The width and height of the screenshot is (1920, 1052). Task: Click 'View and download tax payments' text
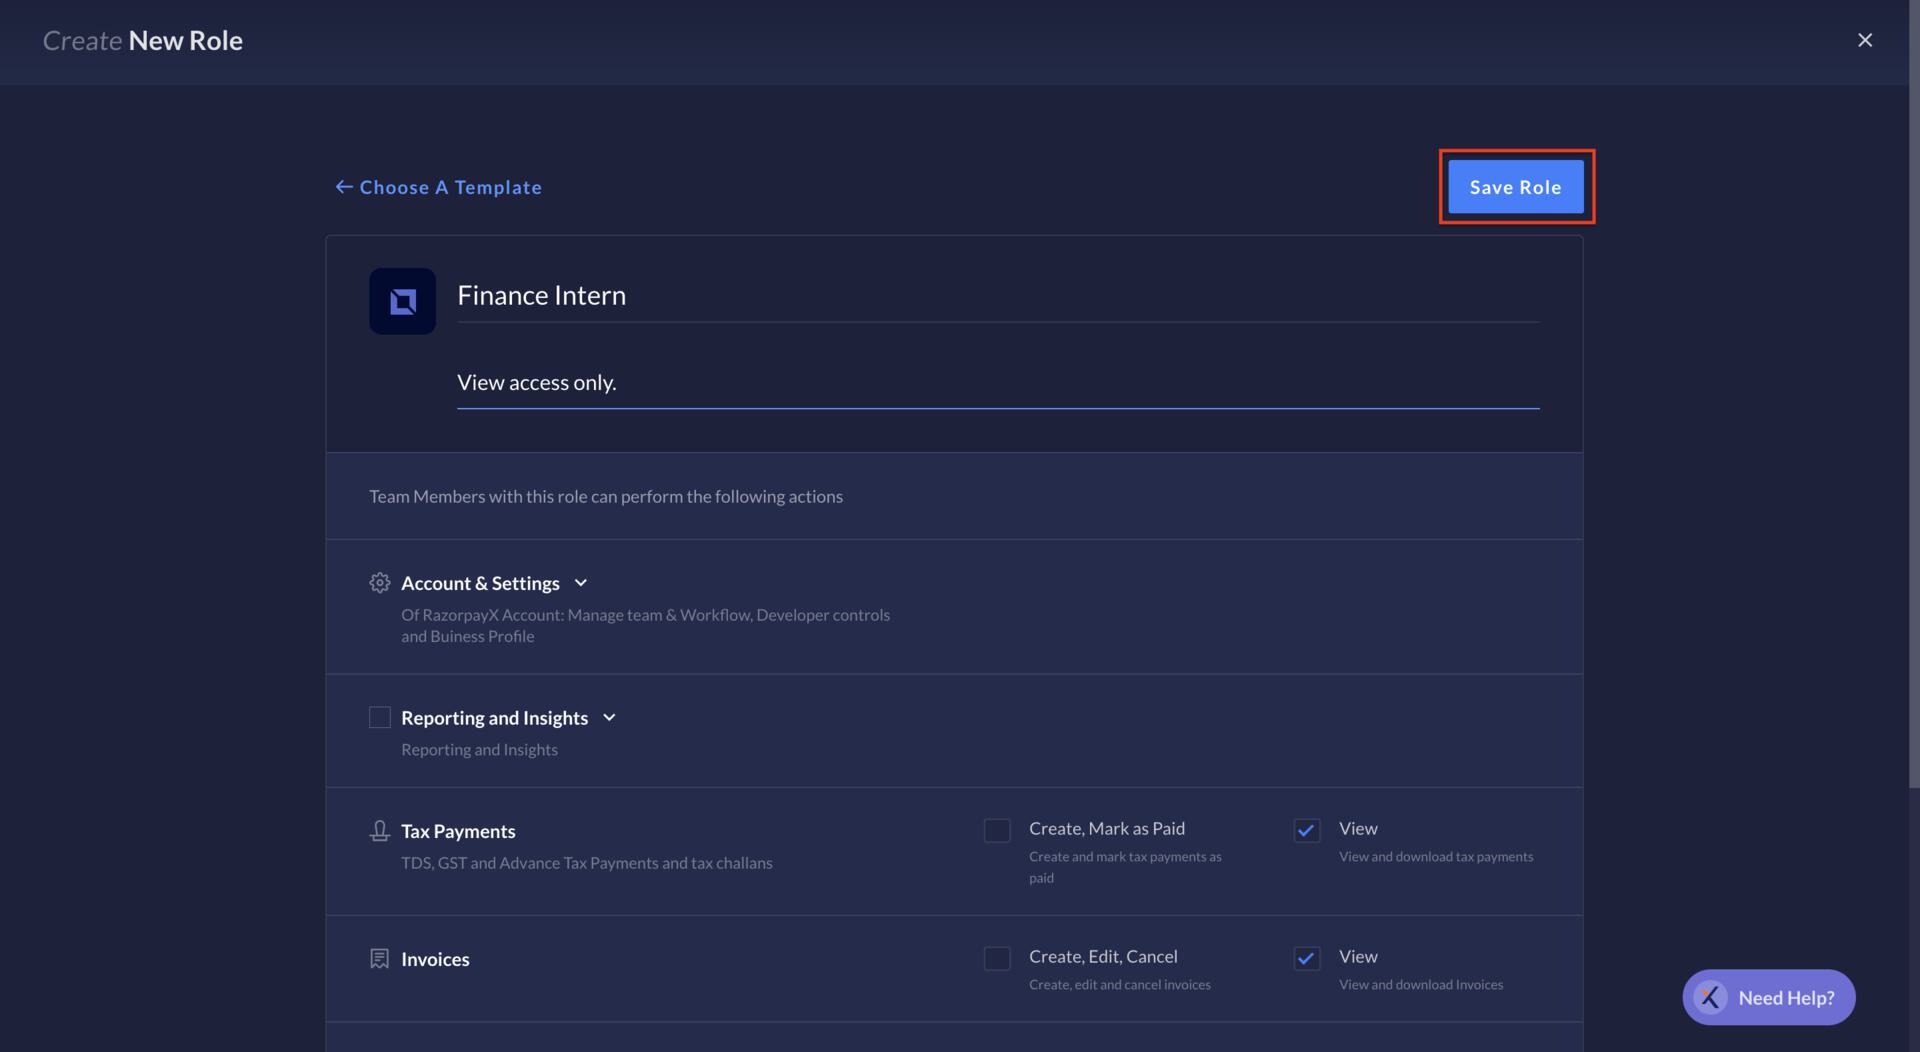click(x=1436, y=857)
